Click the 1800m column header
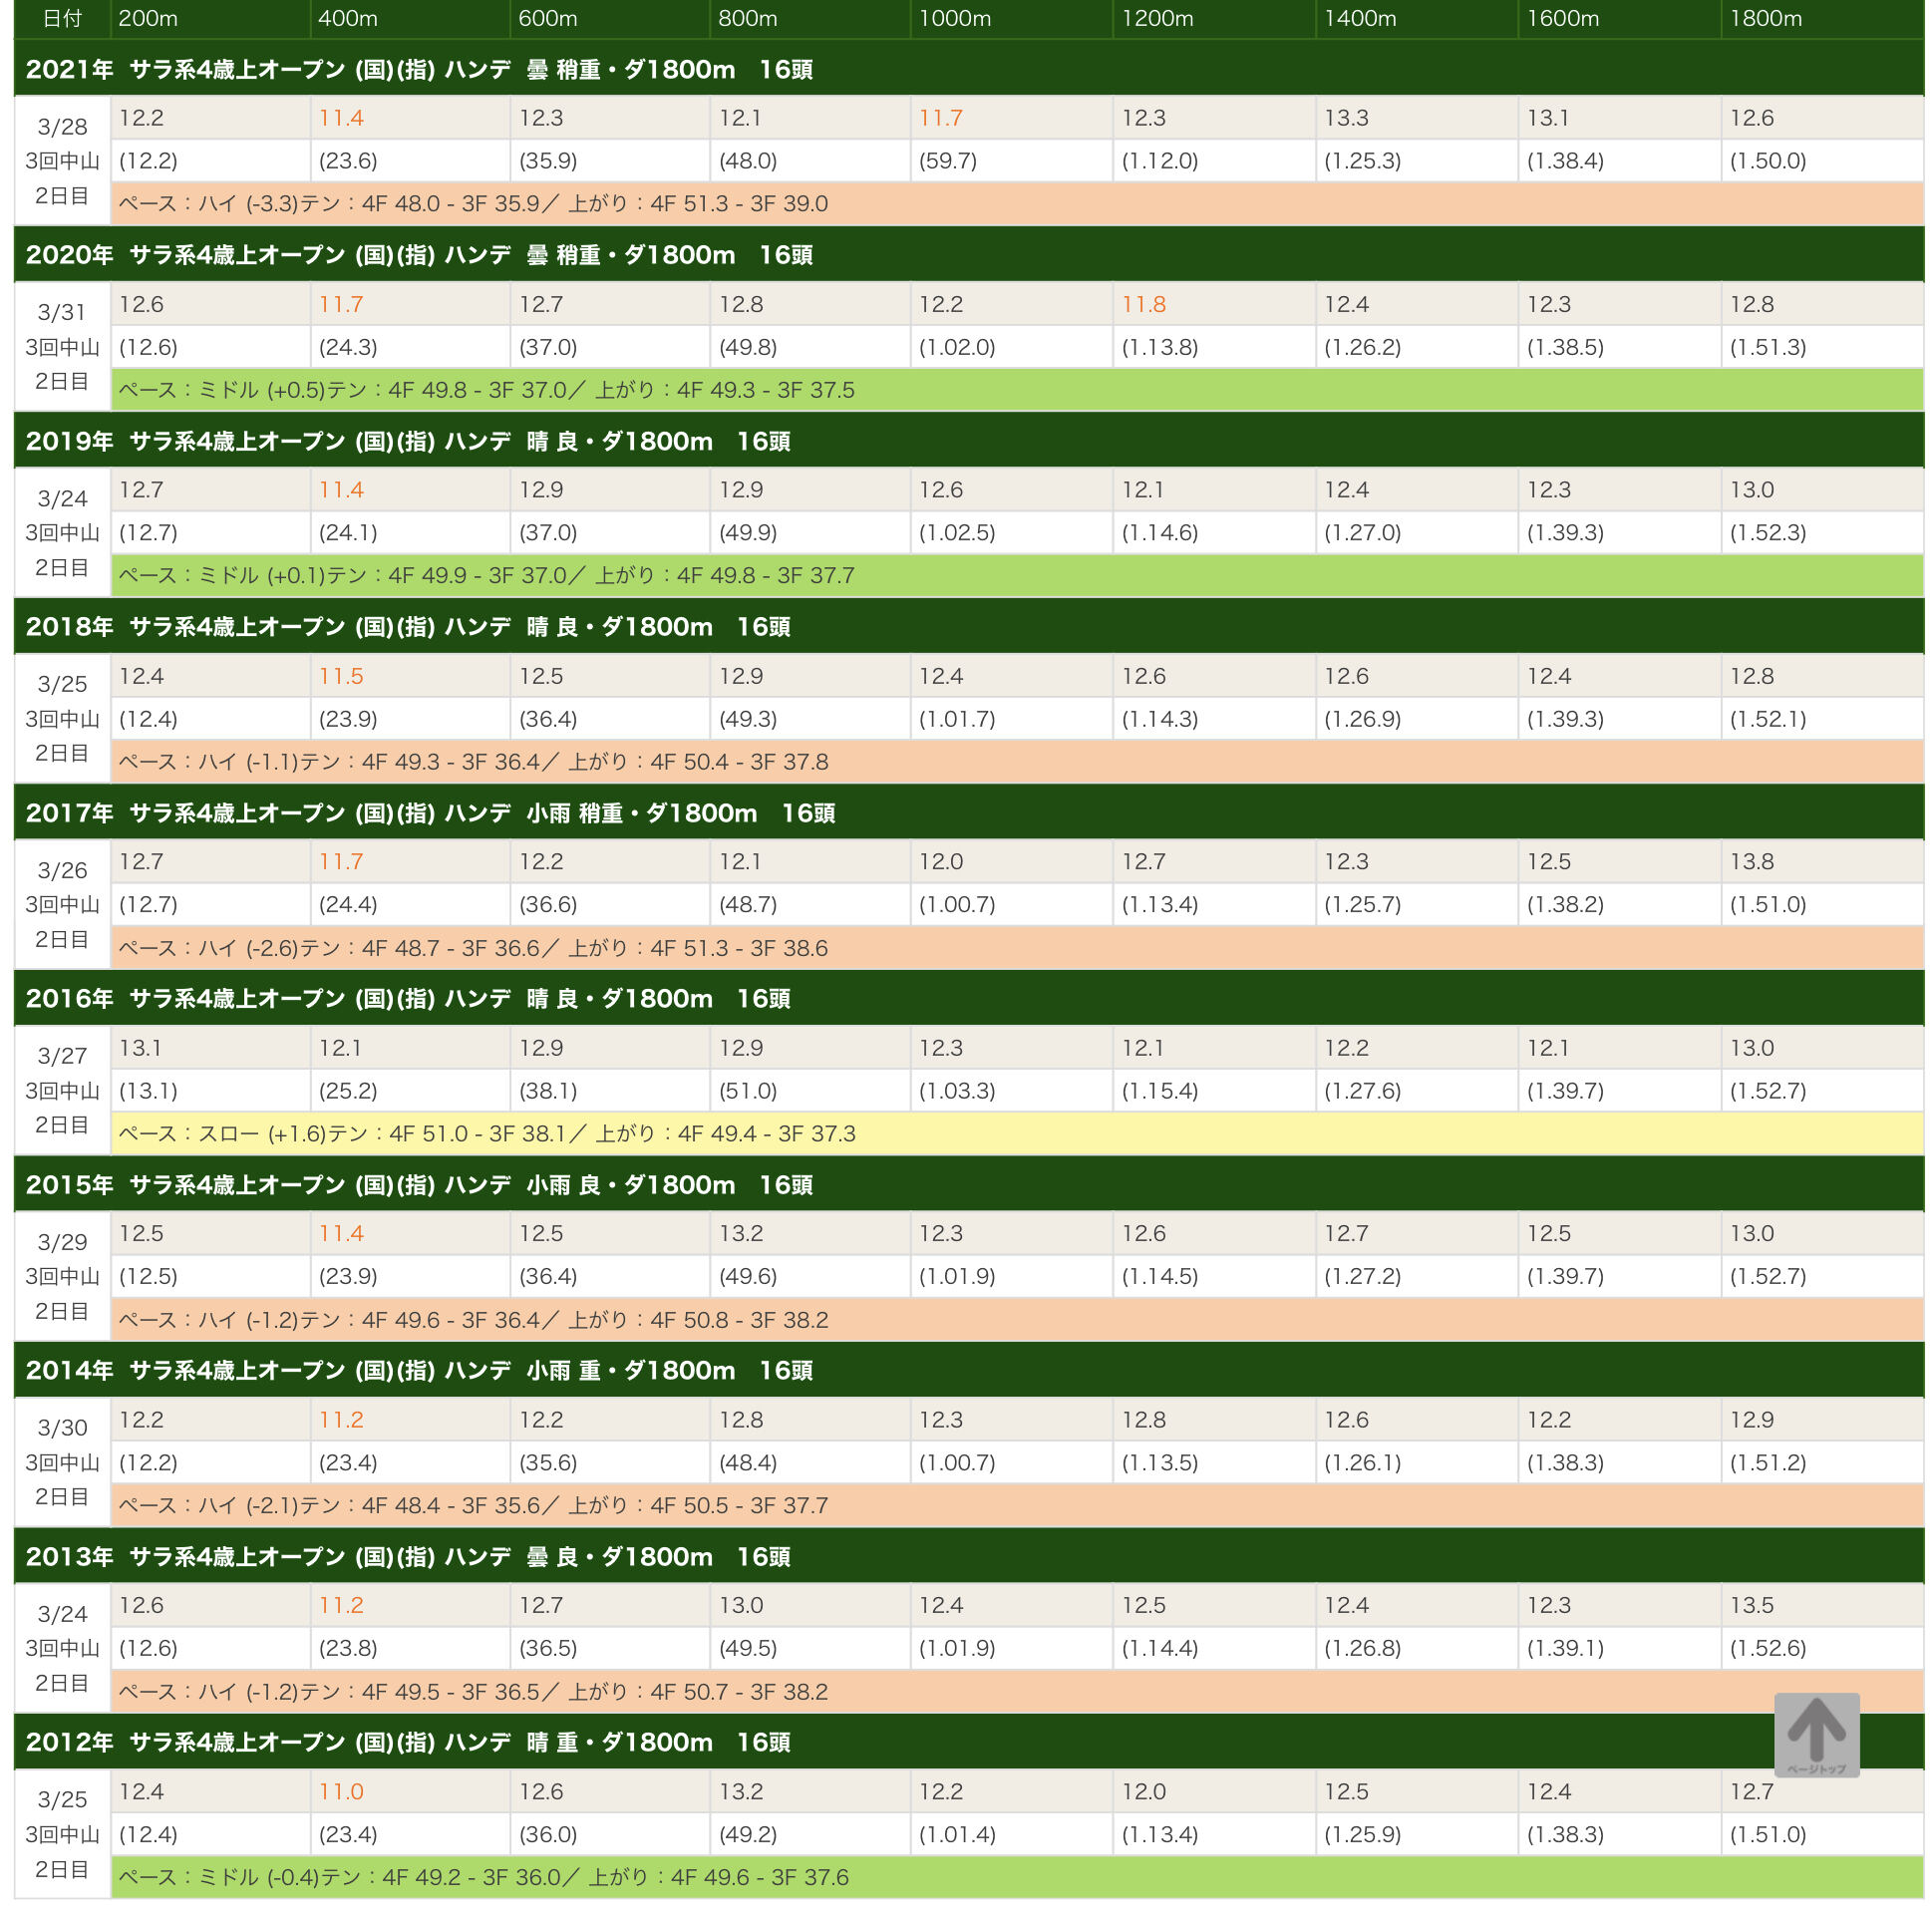This screenshot has width=1932, height=1923. click(1766, 19)
